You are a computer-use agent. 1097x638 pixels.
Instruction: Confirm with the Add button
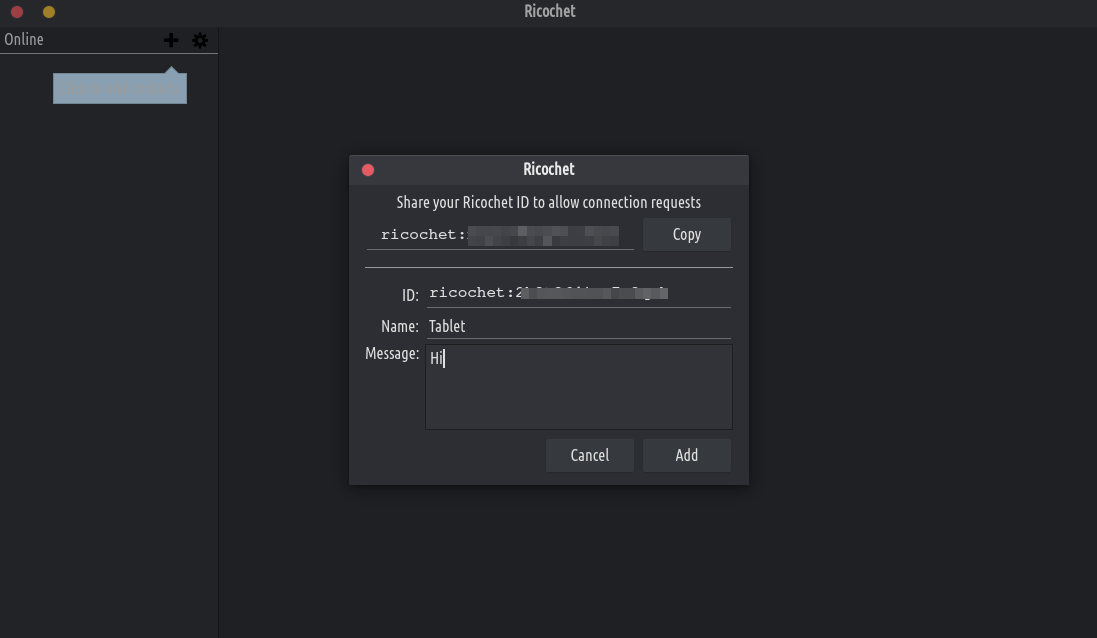tap(686, 455)
